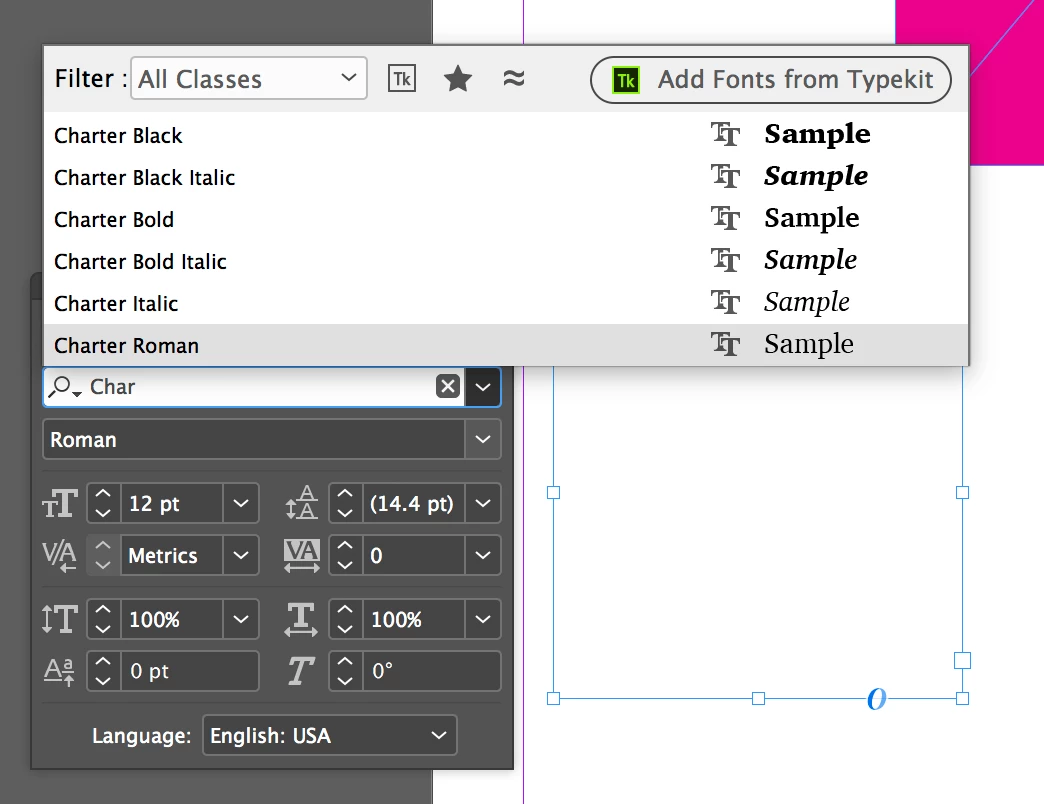Click the kerning icon
1044x804 pixels.
(x=60, y=555)
